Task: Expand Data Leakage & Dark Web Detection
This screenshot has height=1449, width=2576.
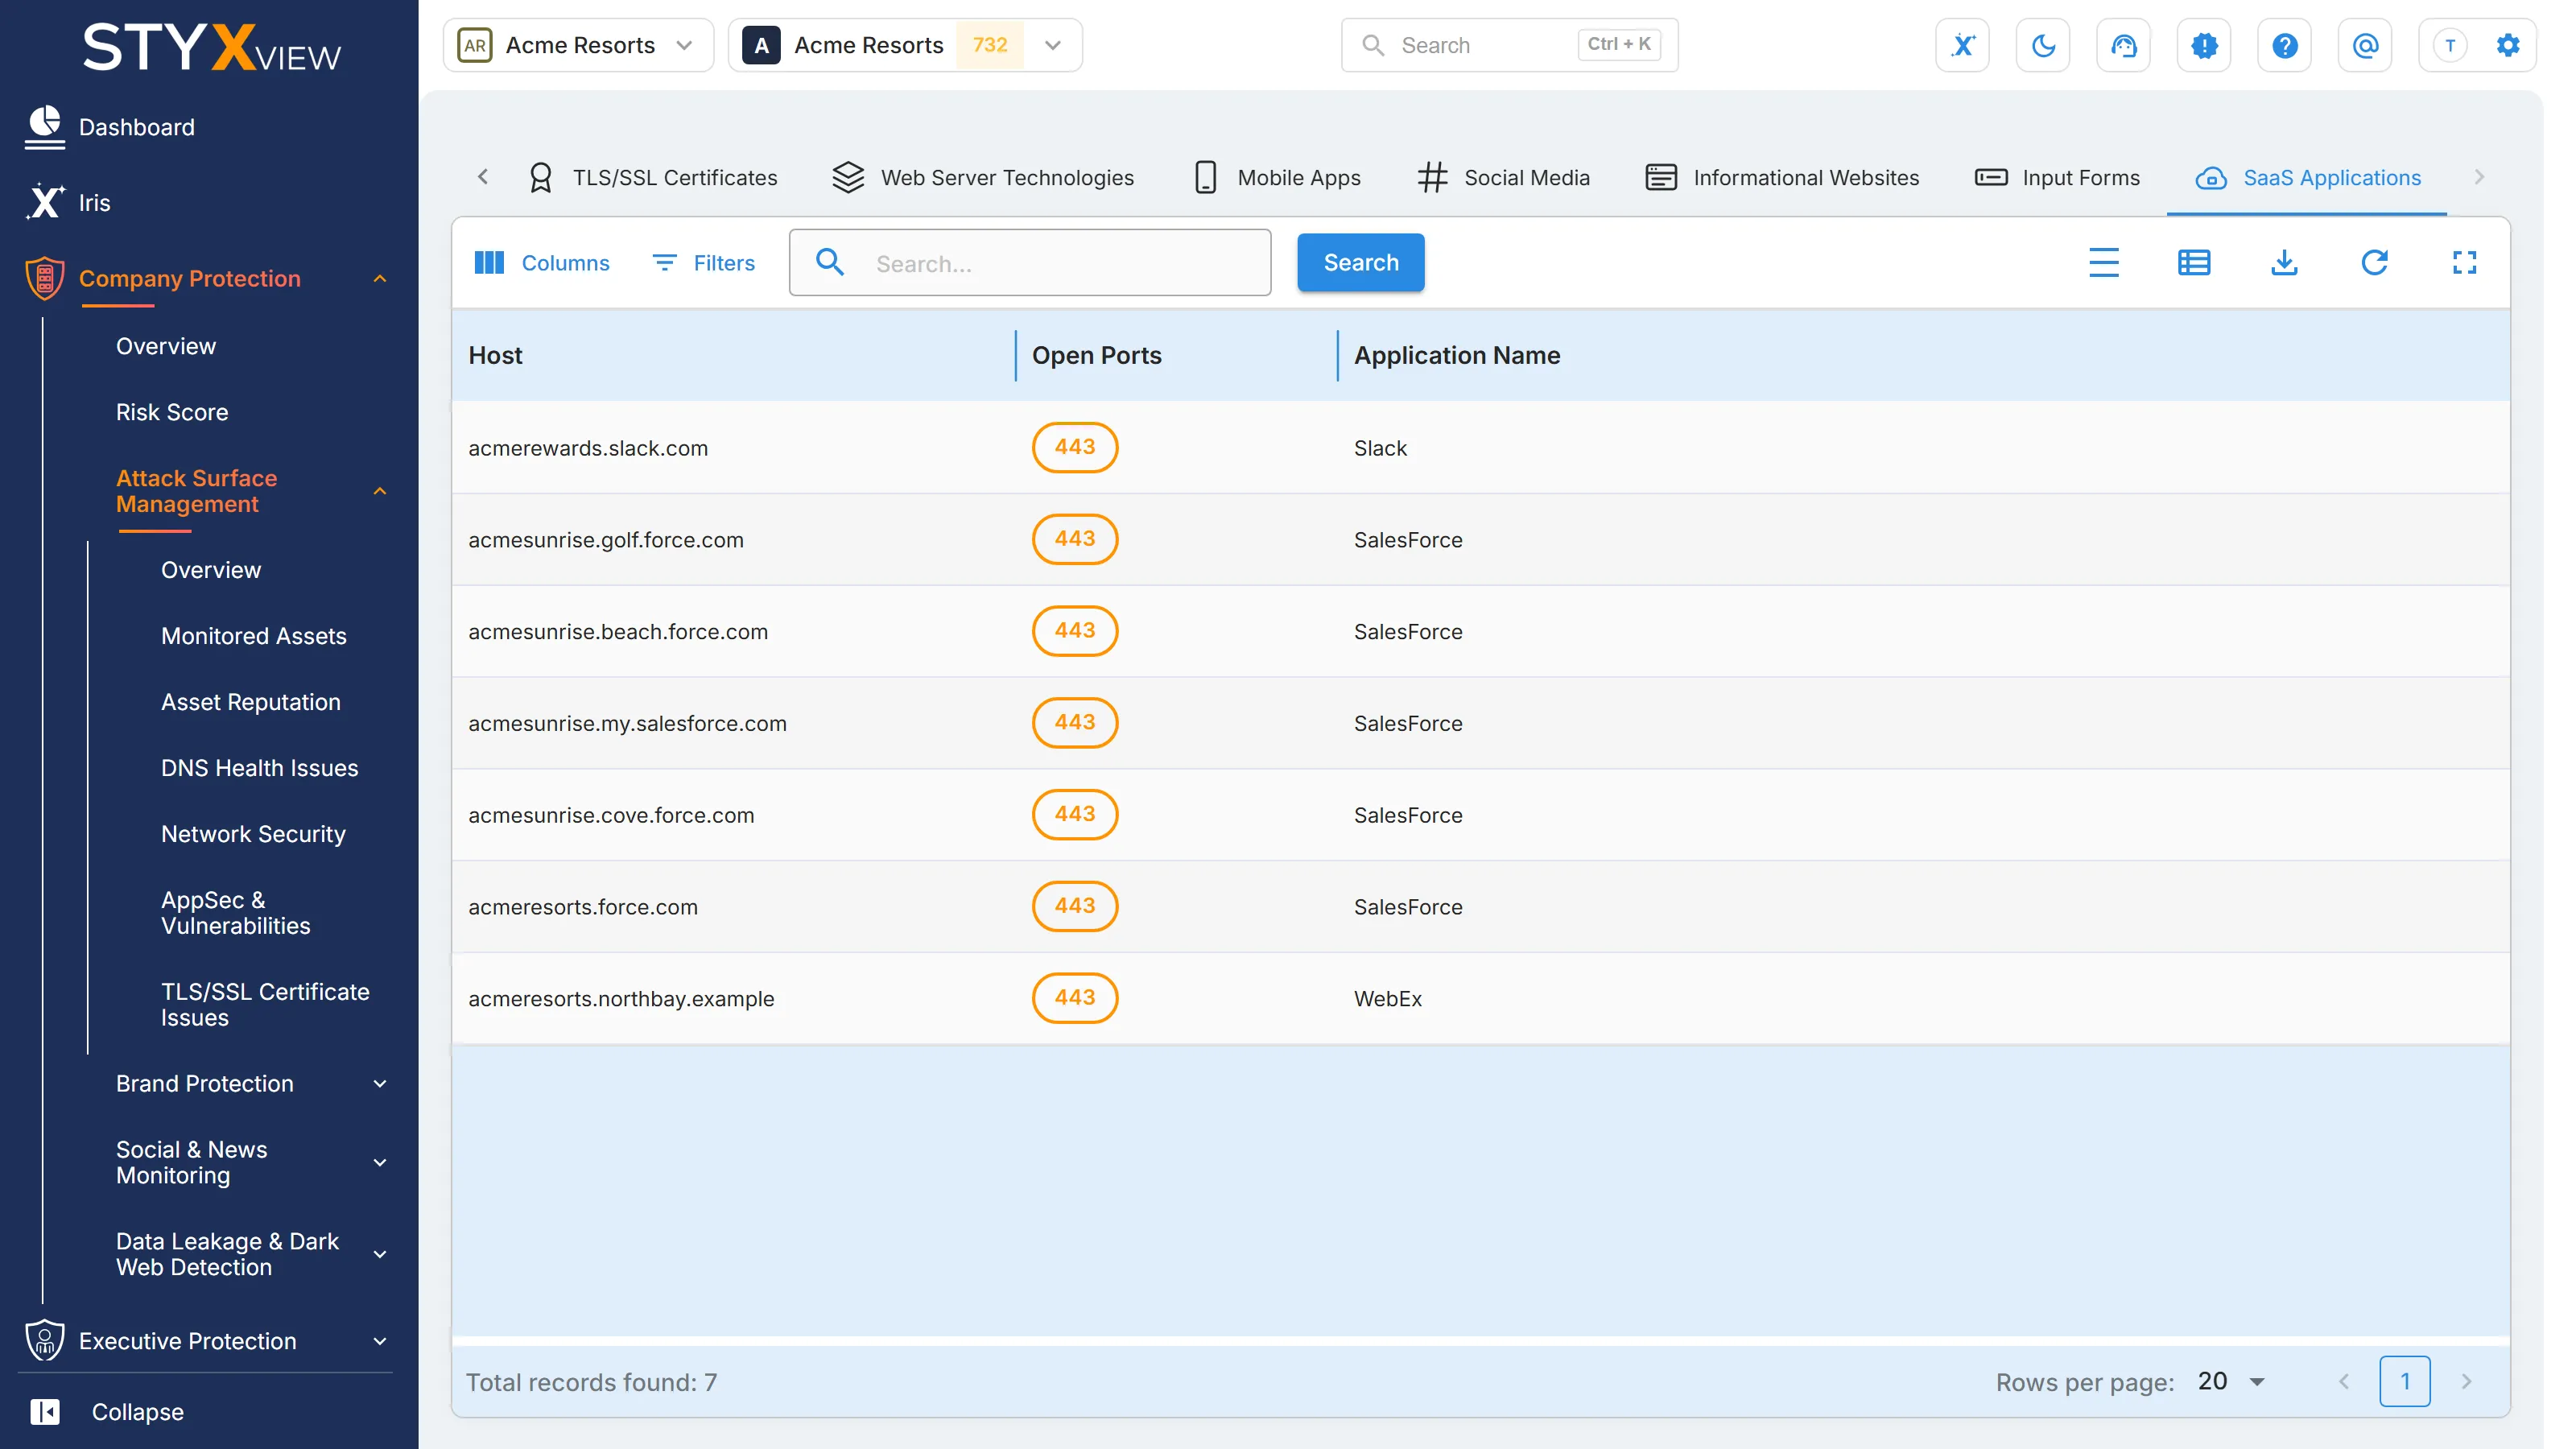Action: pos(380,1254)
